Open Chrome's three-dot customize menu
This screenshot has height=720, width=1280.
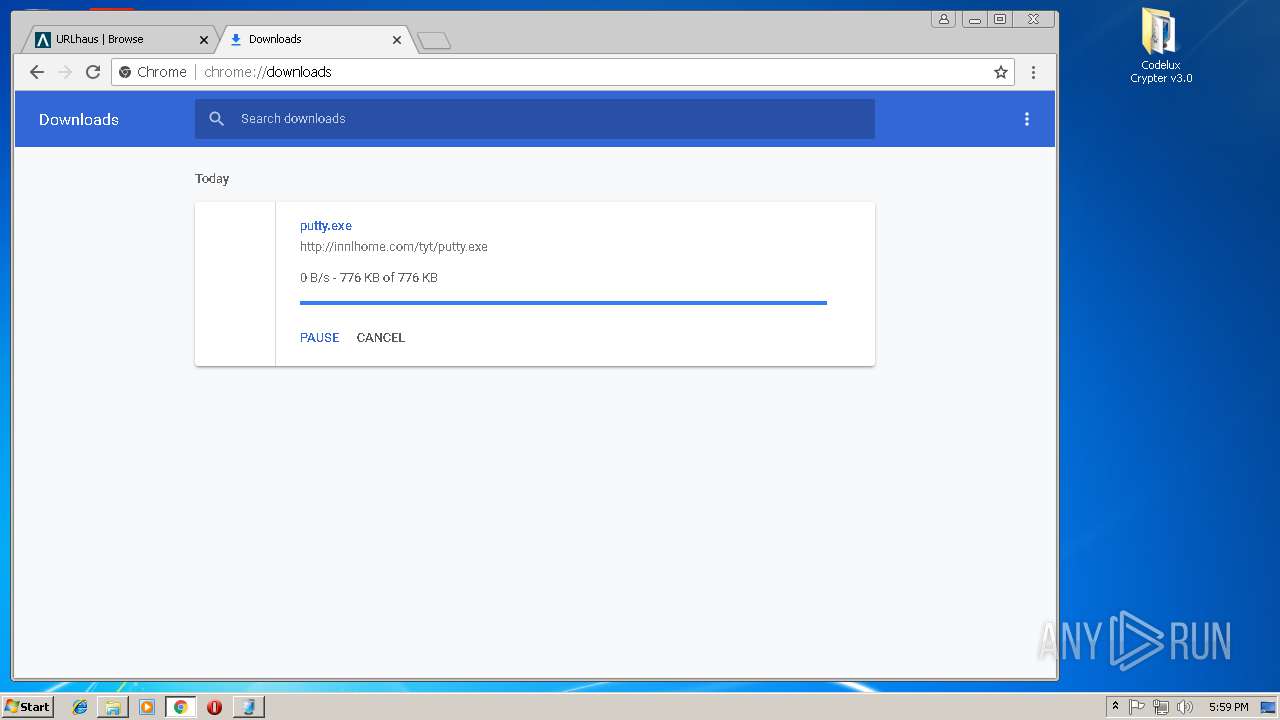tap(1033, 72)
